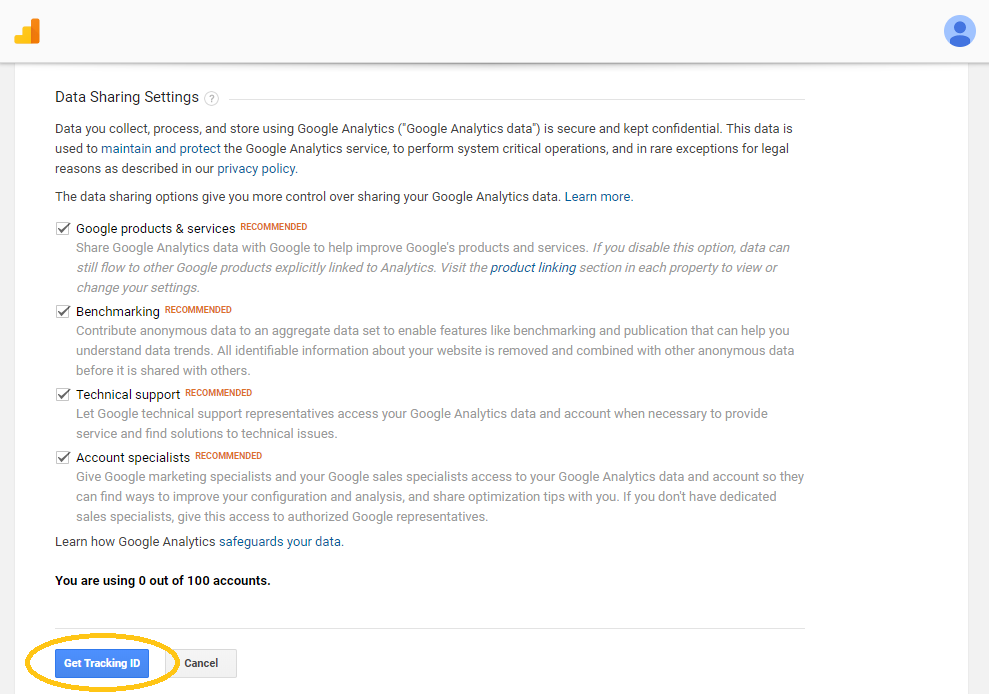Click the 'Google products & services' label text
This screenshot has width=989, height=694.
coord(156,228)
